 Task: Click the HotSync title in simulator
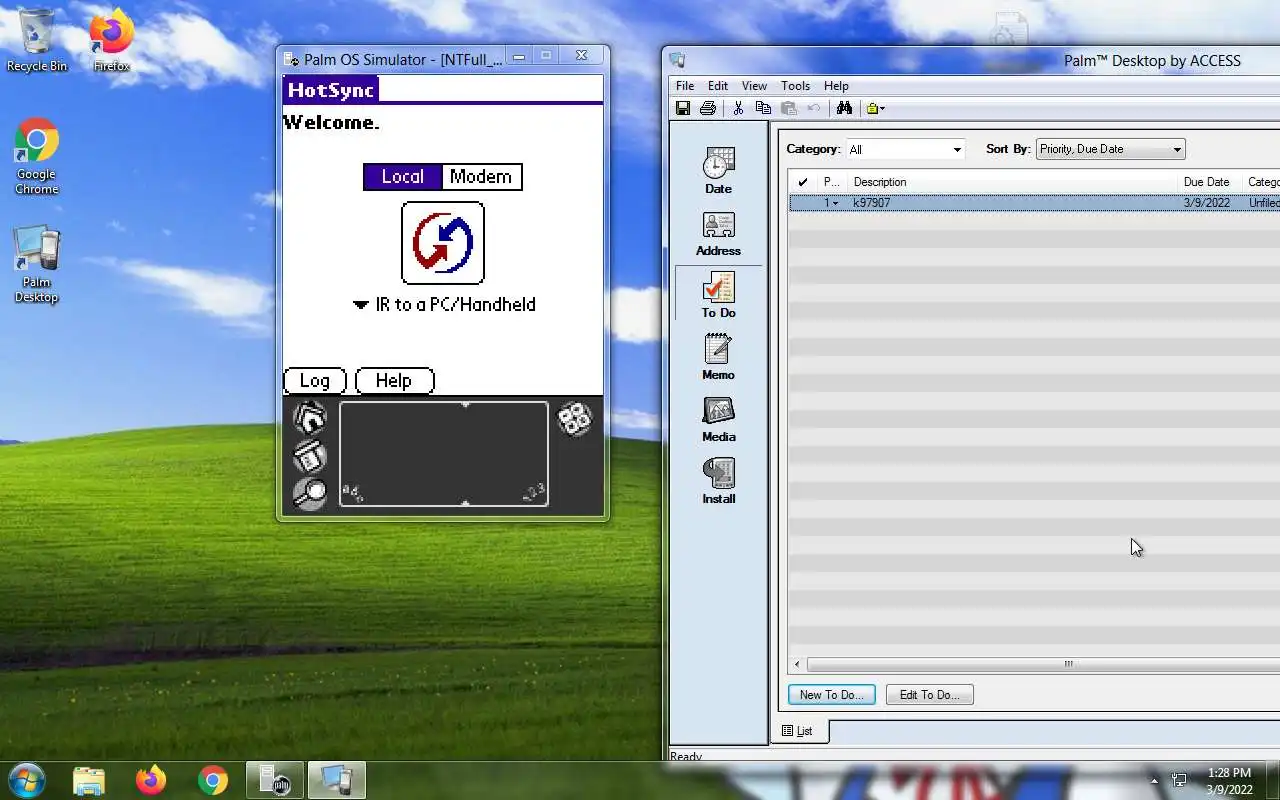click(x=330, y=90)
